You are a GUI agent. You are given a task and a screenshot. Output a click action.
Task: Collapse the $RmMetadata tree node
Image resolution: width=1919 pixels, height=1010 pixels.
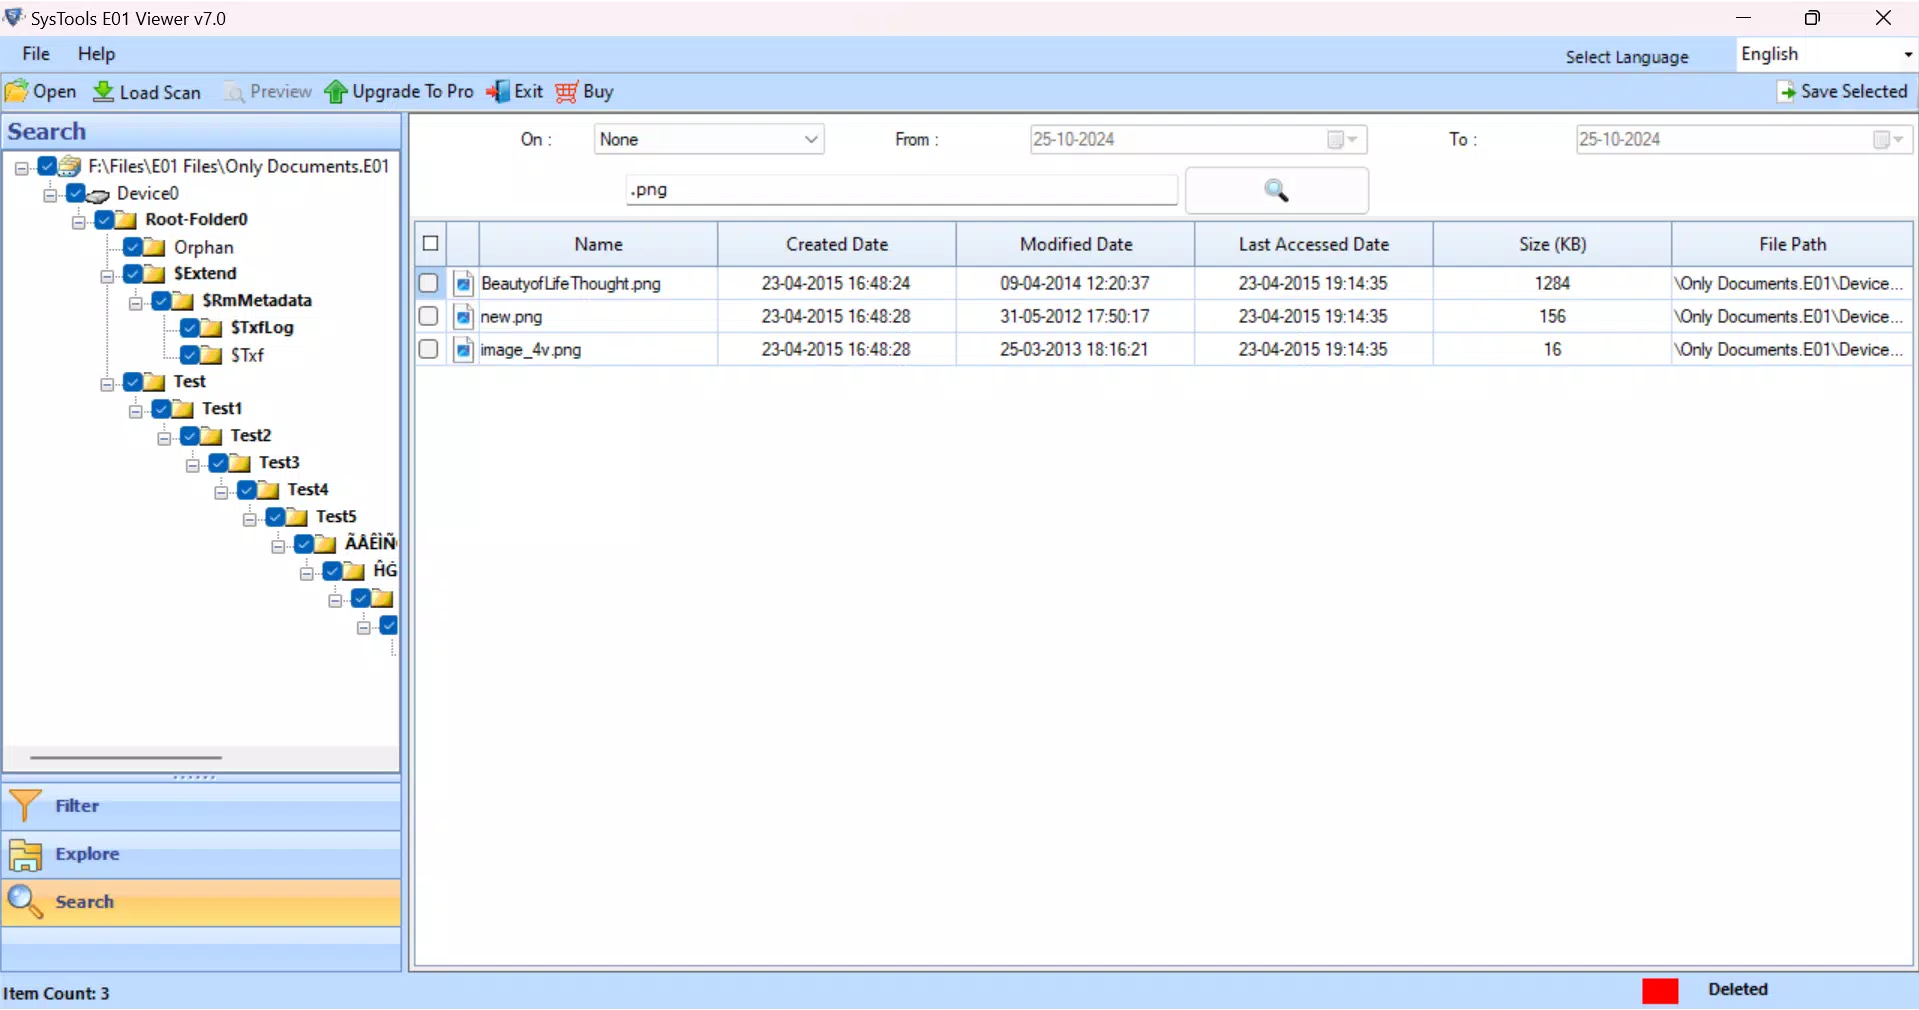(135, 302)
